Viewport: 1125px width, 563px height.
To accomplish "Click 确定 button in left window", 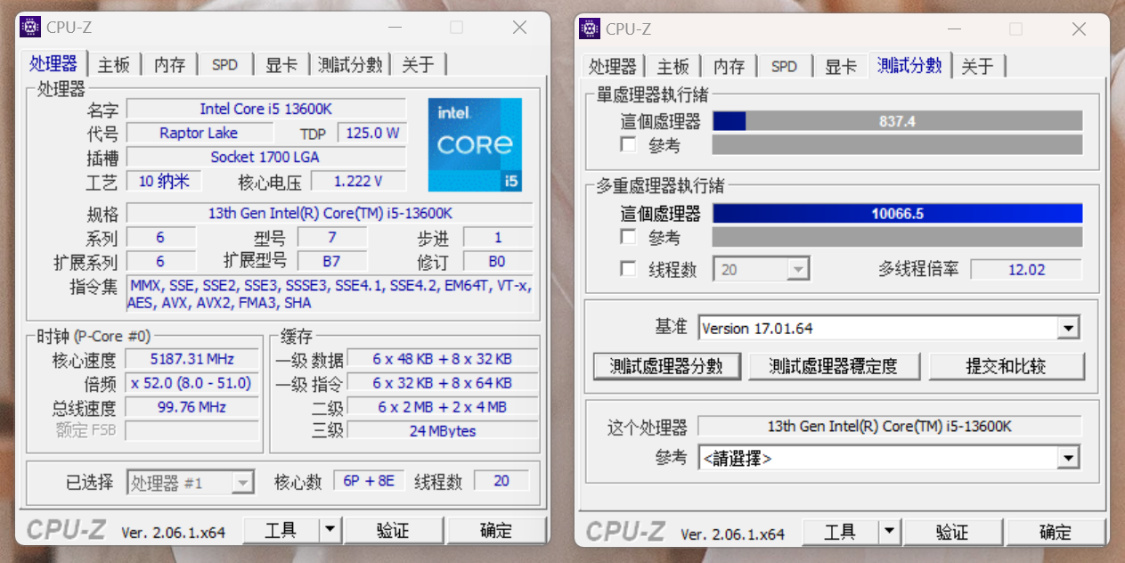I will [496, 530].
